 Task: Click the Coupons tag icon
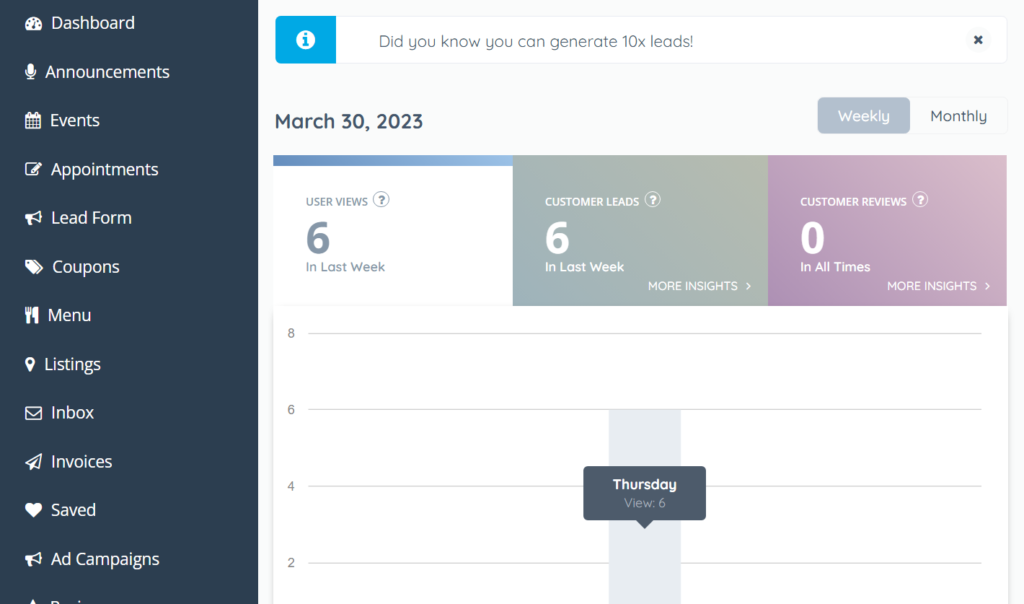[x=34, y=267]
